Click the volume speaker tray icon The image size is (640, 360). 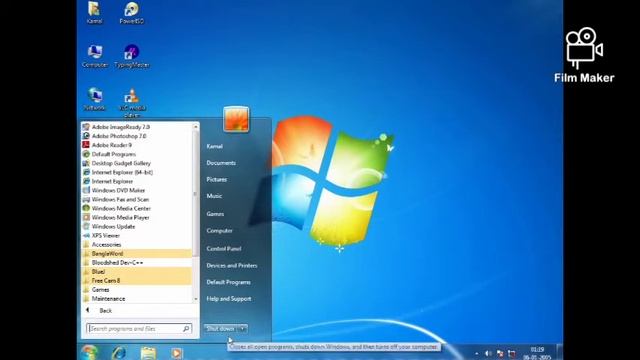pyautogui.click(x=488, y=353)
